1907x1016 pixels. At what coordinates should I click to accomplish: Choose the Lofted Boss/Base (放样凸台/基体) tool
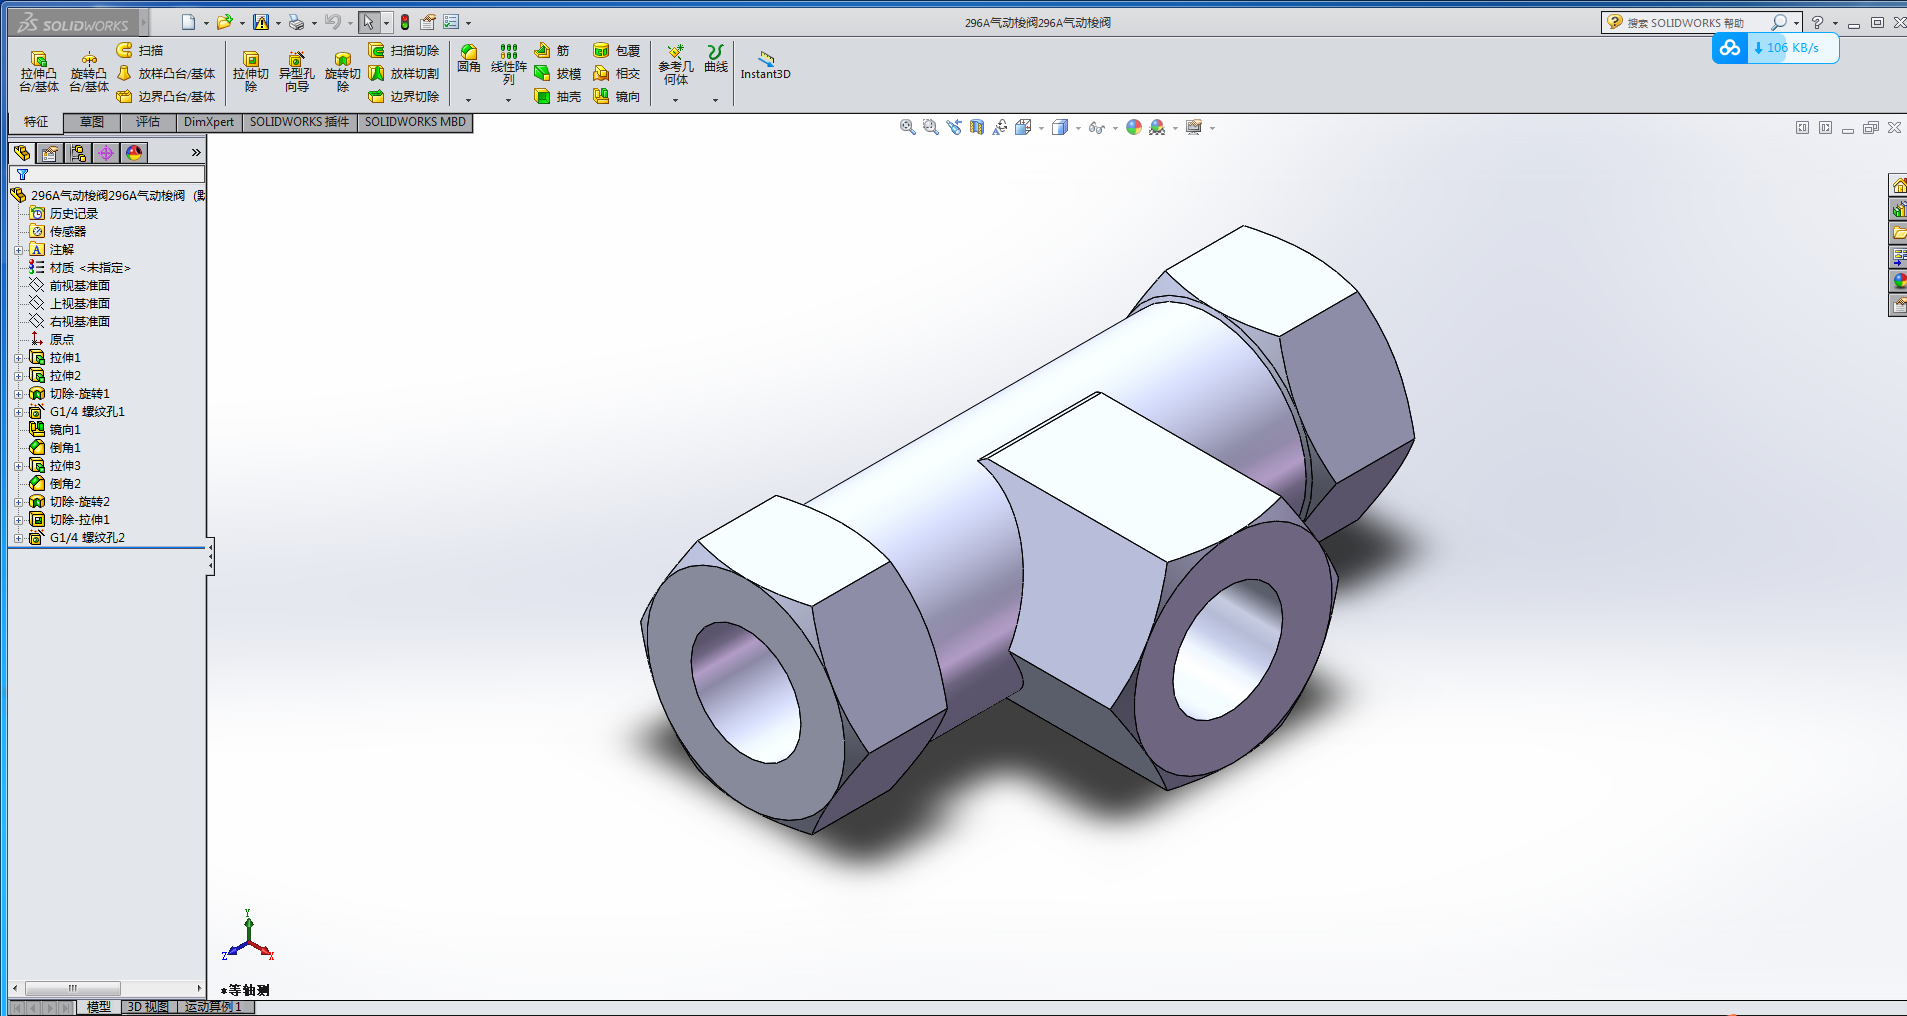pyautogui.click(x=166, y=73)
